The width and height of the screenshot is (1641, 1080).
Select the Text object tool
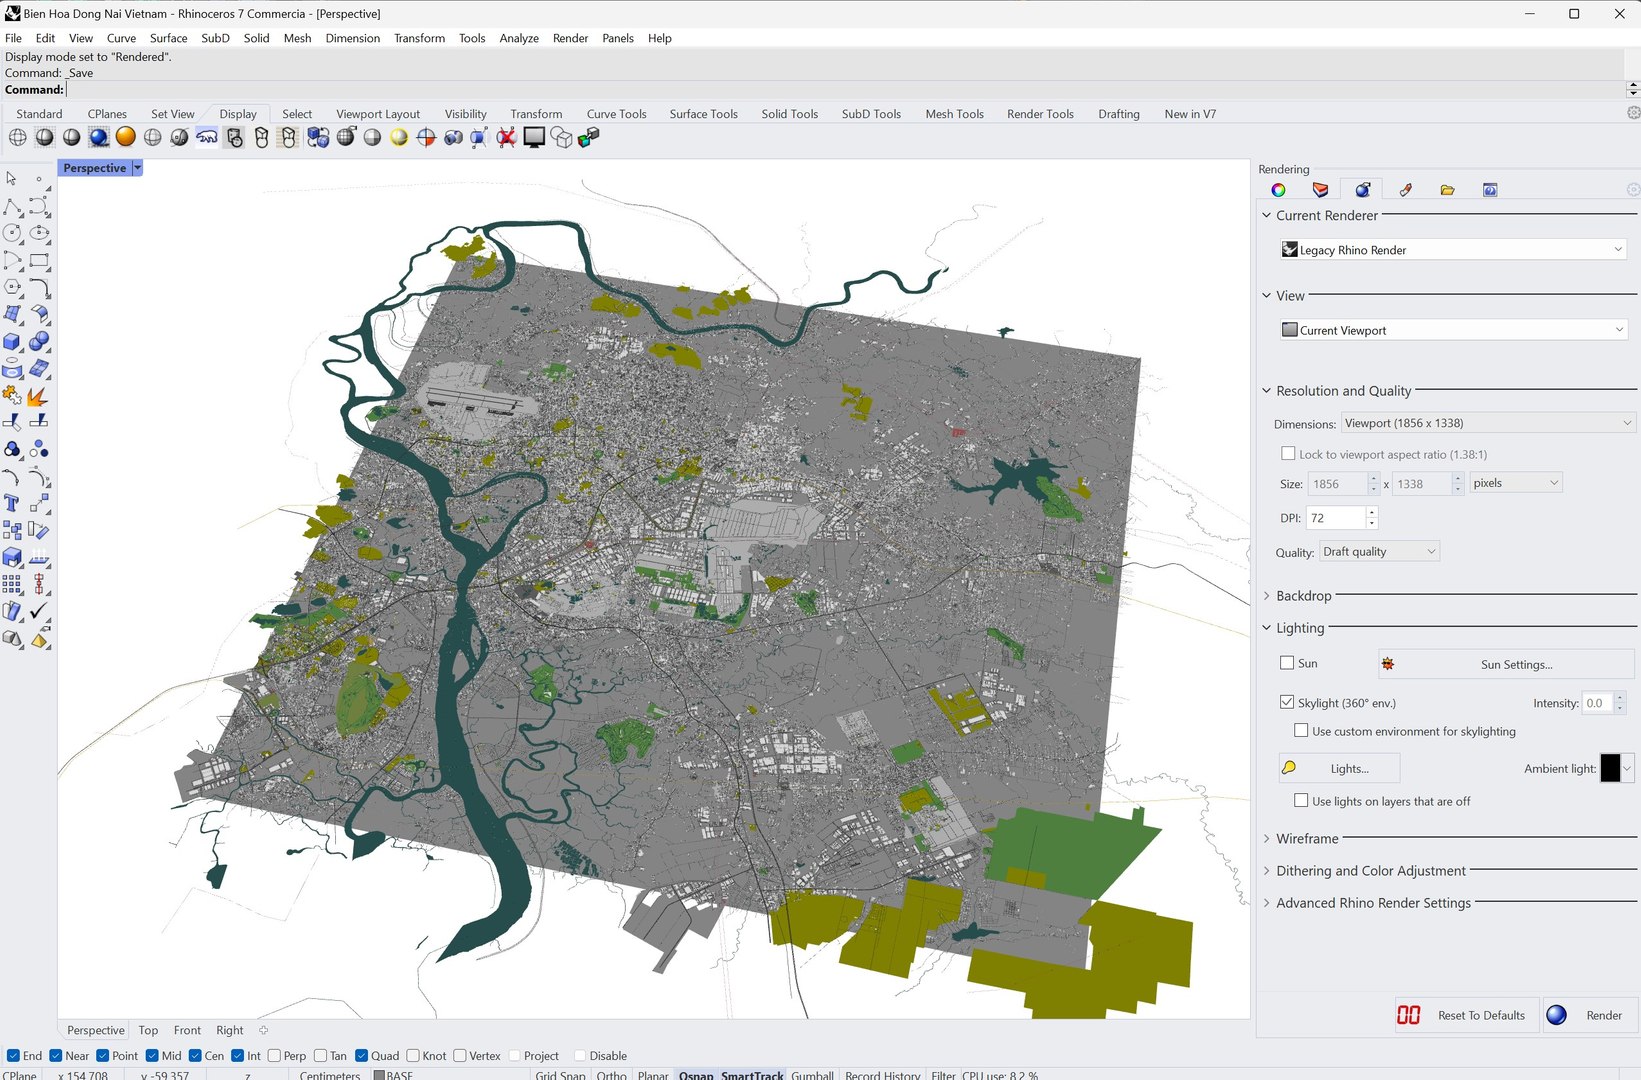pyautogui.click(x=13, y=503)
